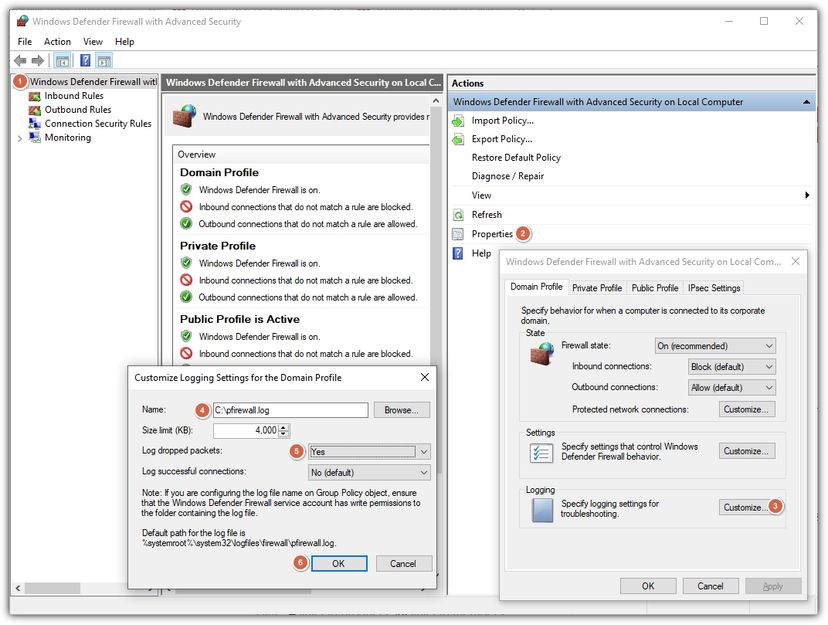Click the checklist icon in Settings section
The image size is (828, 625).
pyautogui.click(x=542, y=453)
